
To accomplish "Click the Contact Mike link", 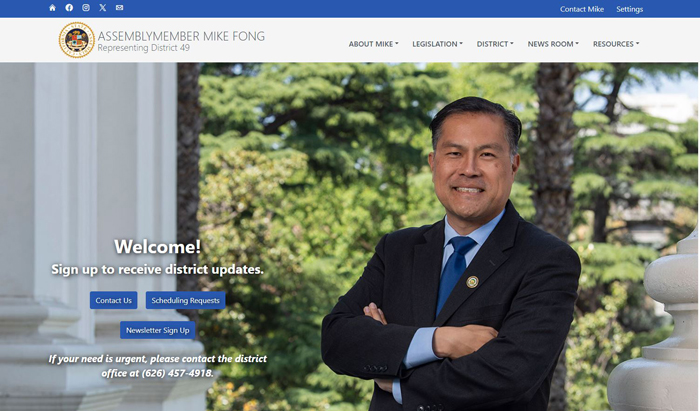I will (582, 9).
